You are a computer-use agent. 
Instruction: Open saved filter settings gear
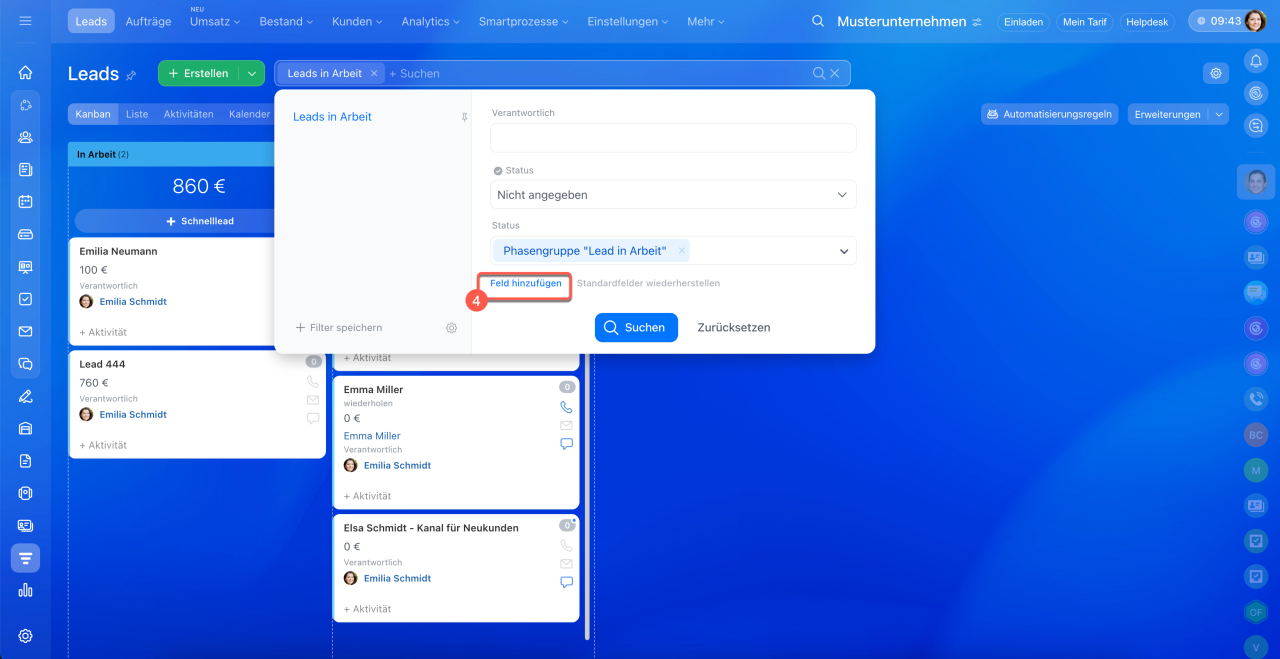coord(451,328)
